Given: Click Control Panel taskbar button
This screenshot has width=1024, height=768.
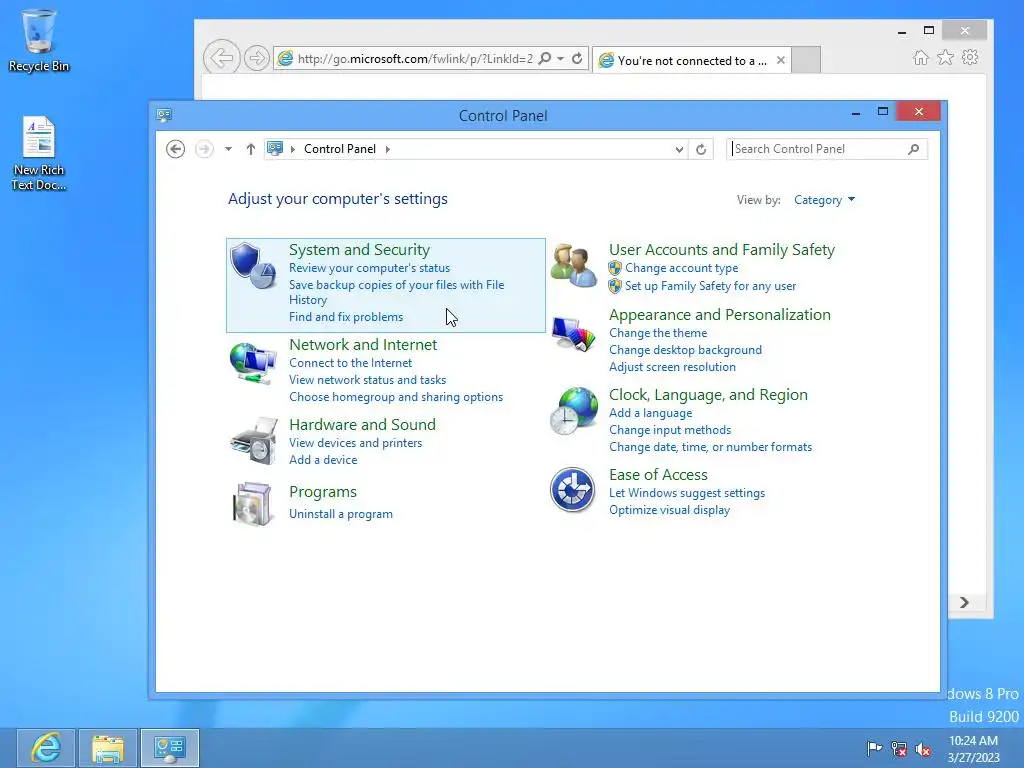Looking at the screenshot, I should 170,748.
